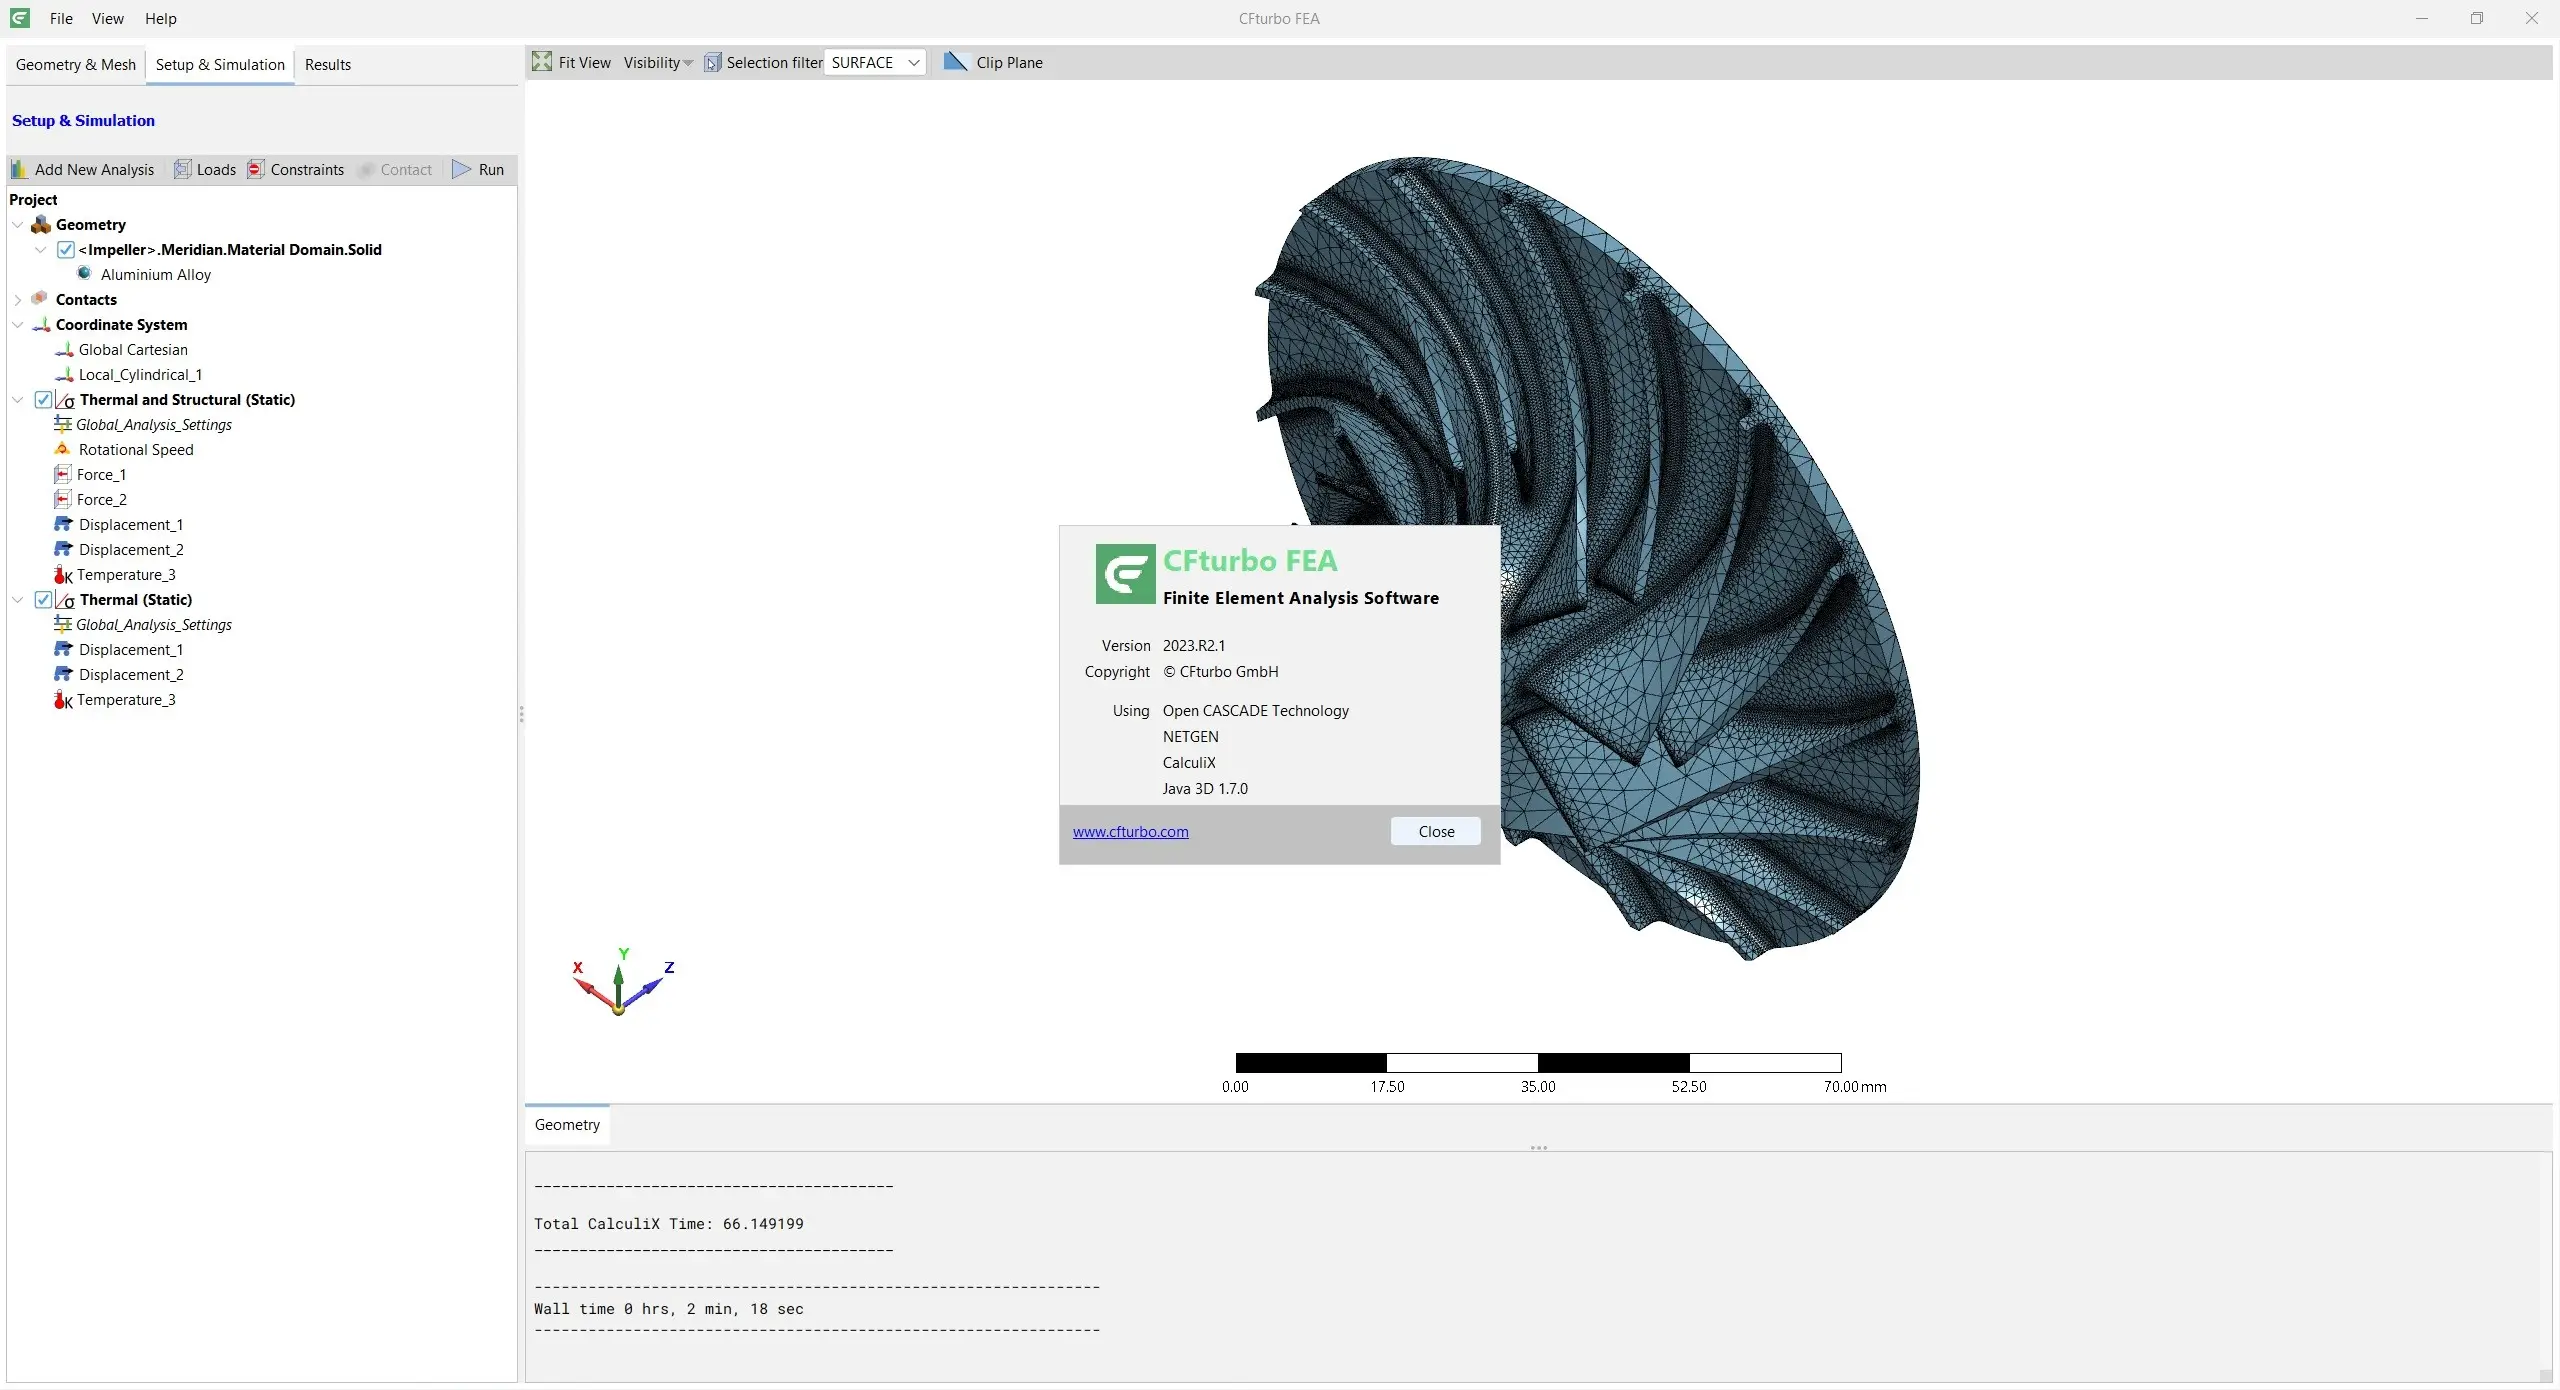This screenshot has width=2560, height=1390.
Task: Click Temperature_3 icon under Thermal (Static)
Action: pyautogui.click(x=63, y=699)
